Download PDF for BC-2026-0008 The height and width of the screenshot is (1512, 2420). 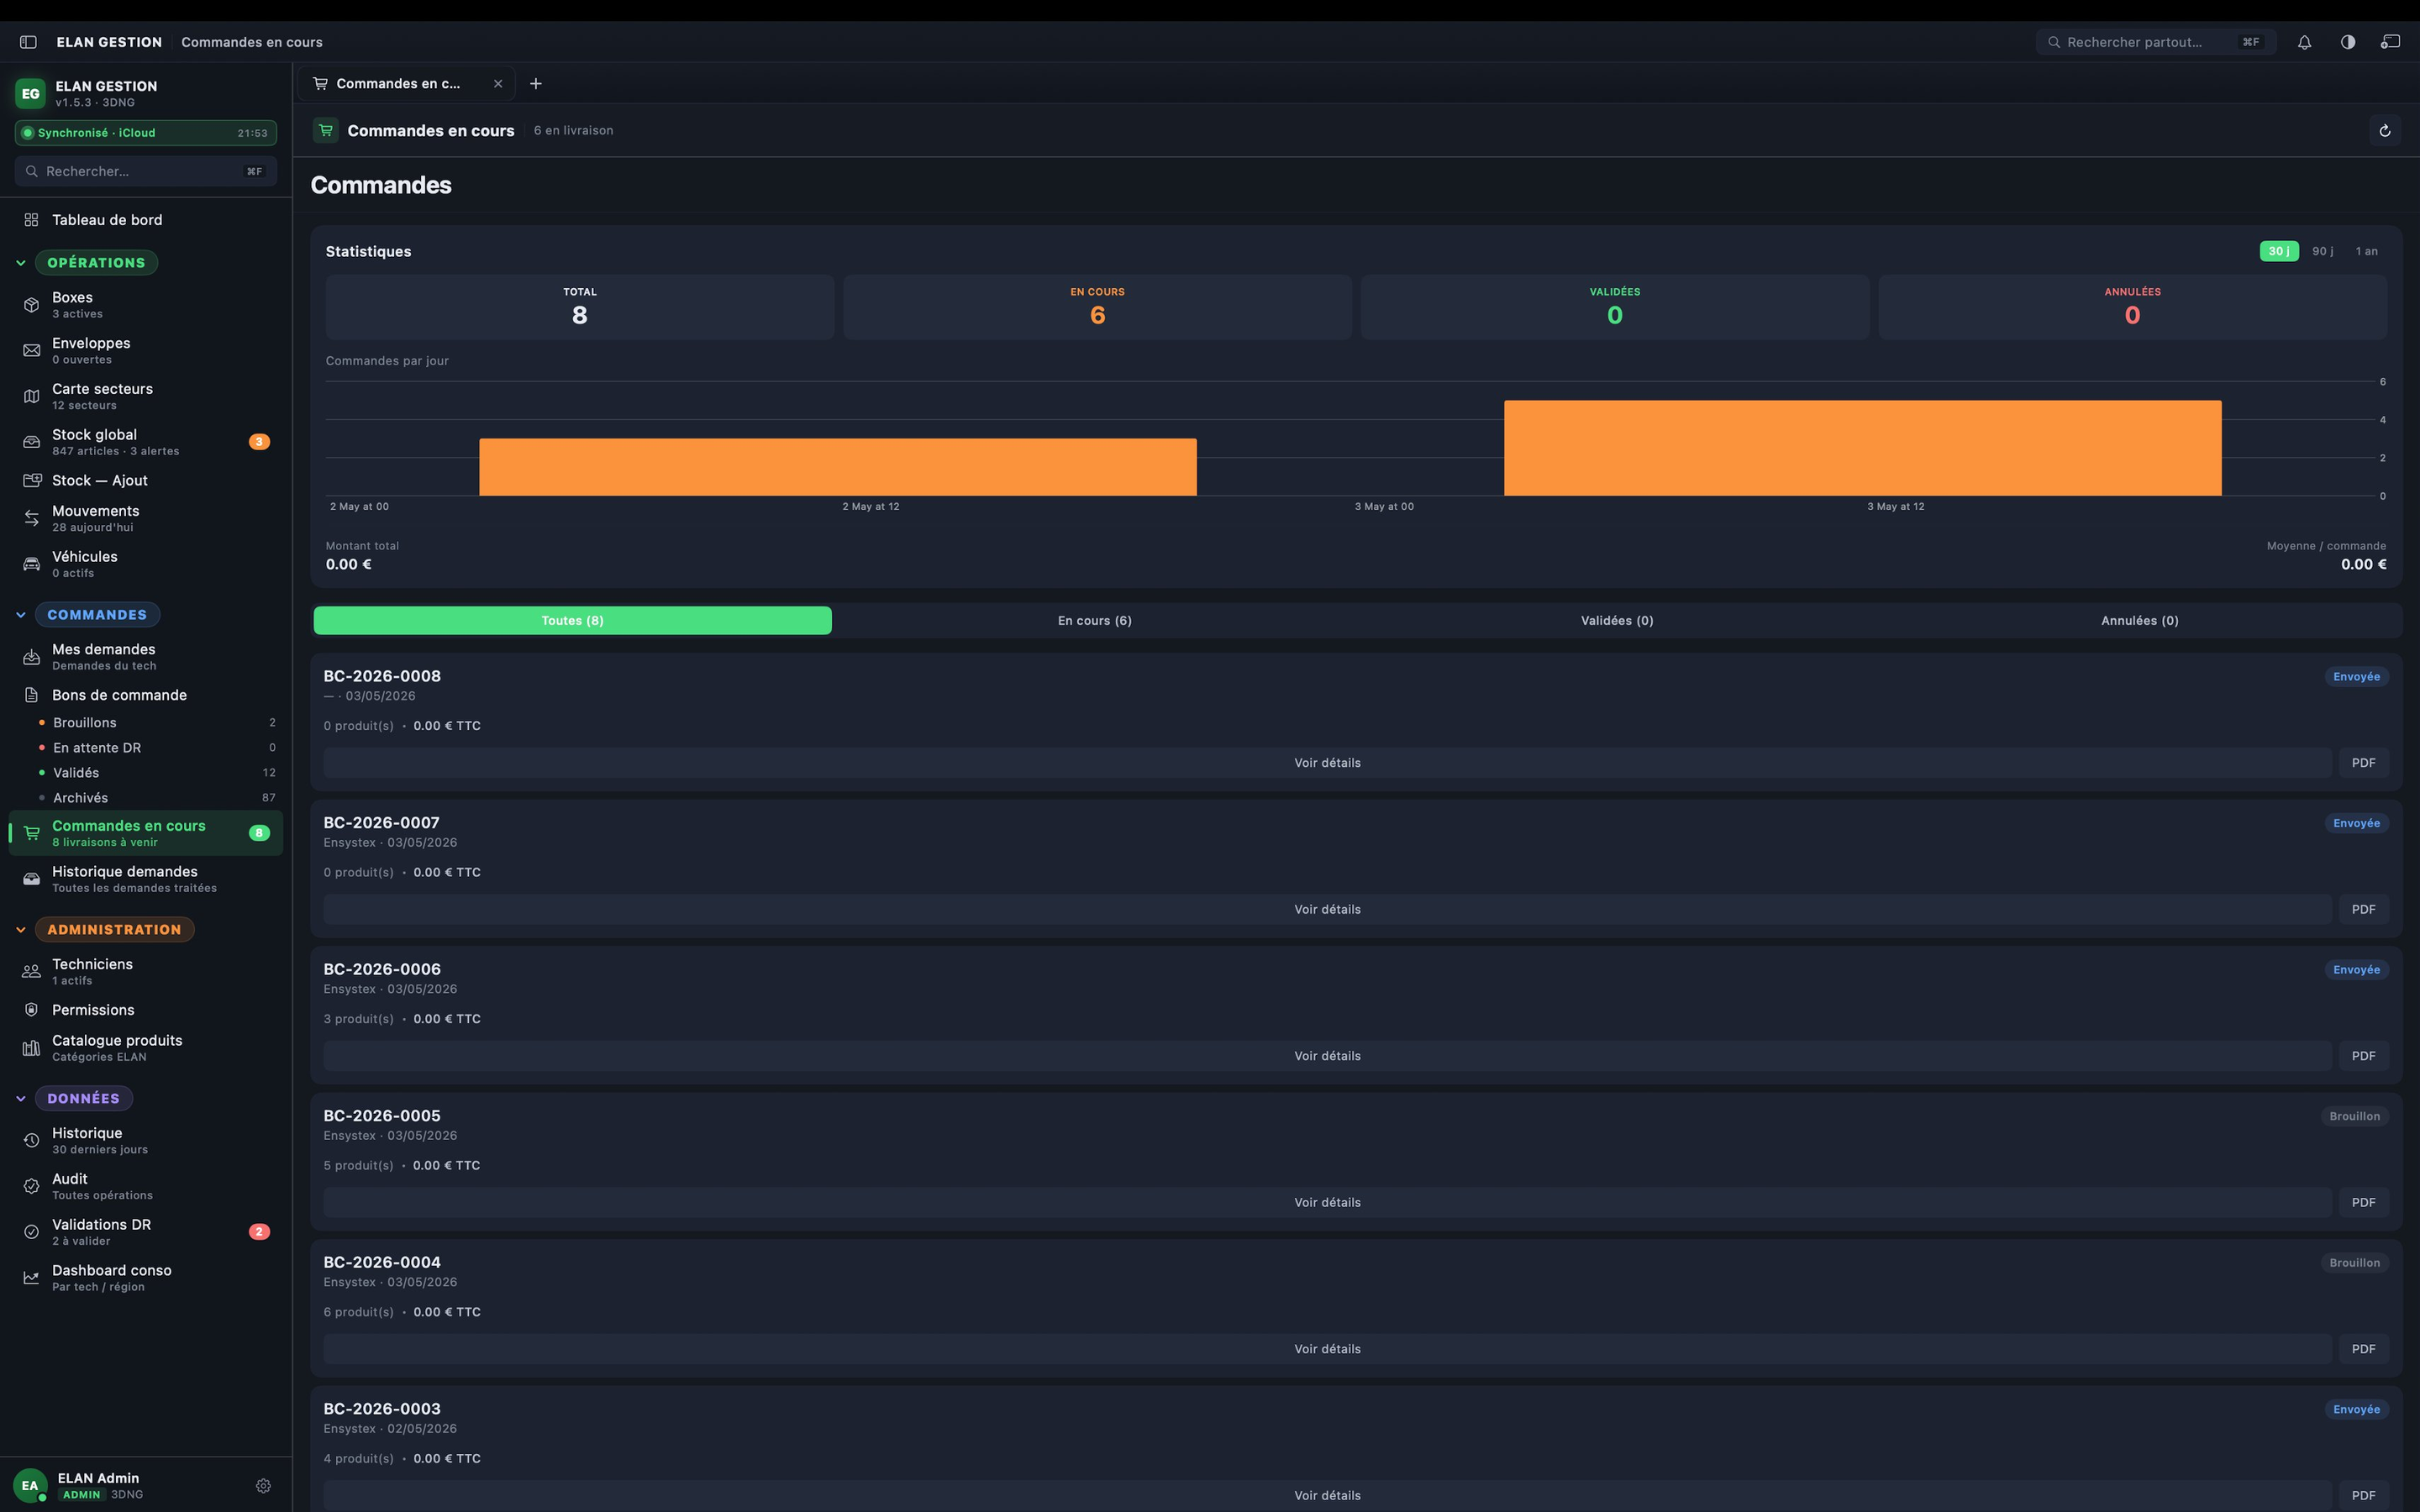pyautogui.click(x=2363, y=763)
